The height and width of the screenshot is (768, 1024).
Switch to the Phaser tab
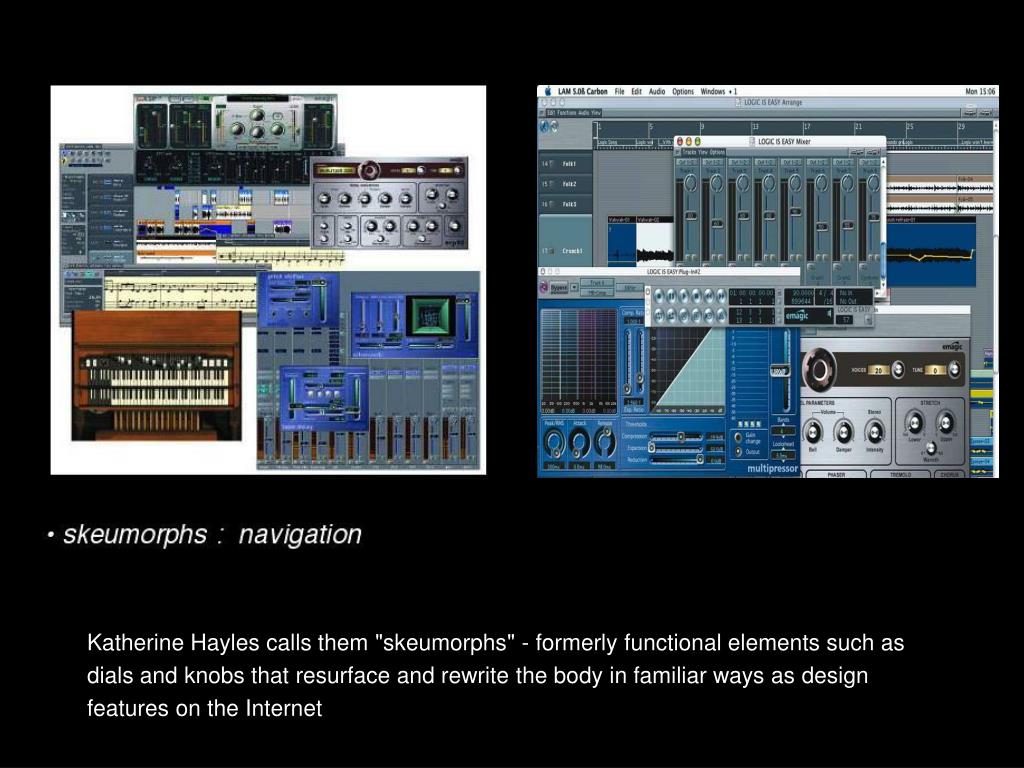(837, 474)
